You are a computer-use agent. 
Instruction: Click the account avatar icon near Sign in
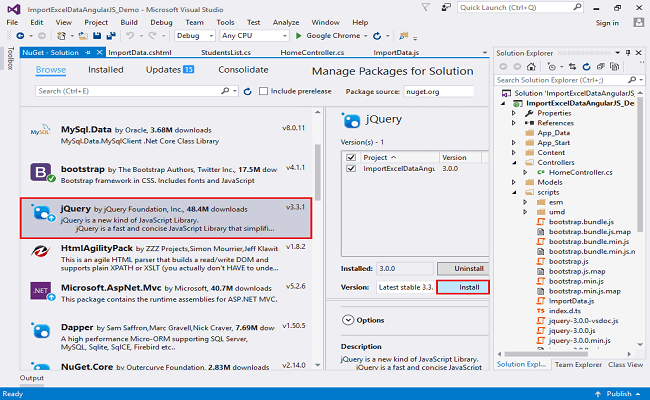[638, 22]
